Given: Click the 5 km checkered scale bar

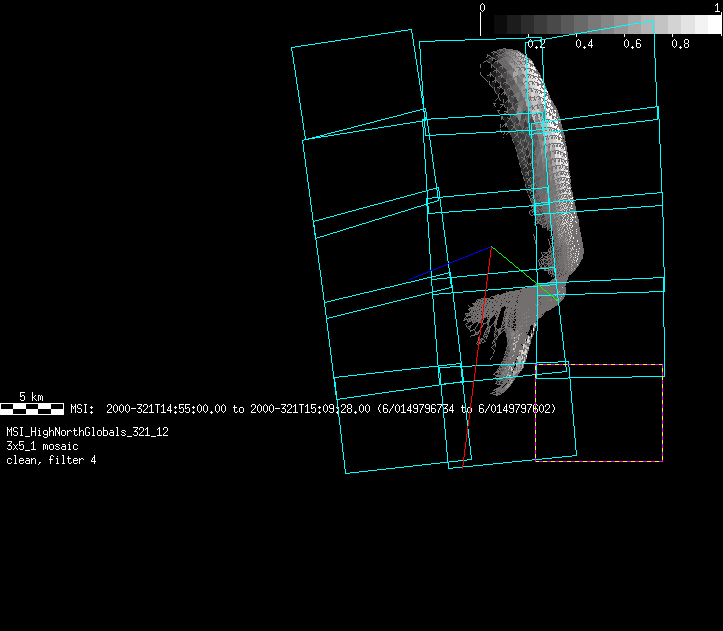Looking at the screenshot, I should coord(32,408).
